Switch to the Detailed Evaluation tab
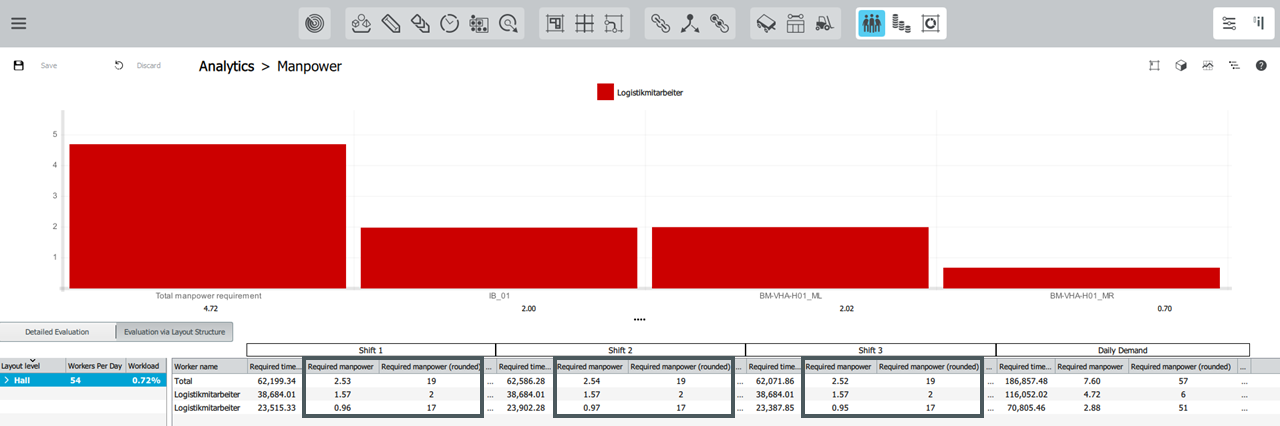Screen dimensions: 1280x426 [x=57, y=331]
